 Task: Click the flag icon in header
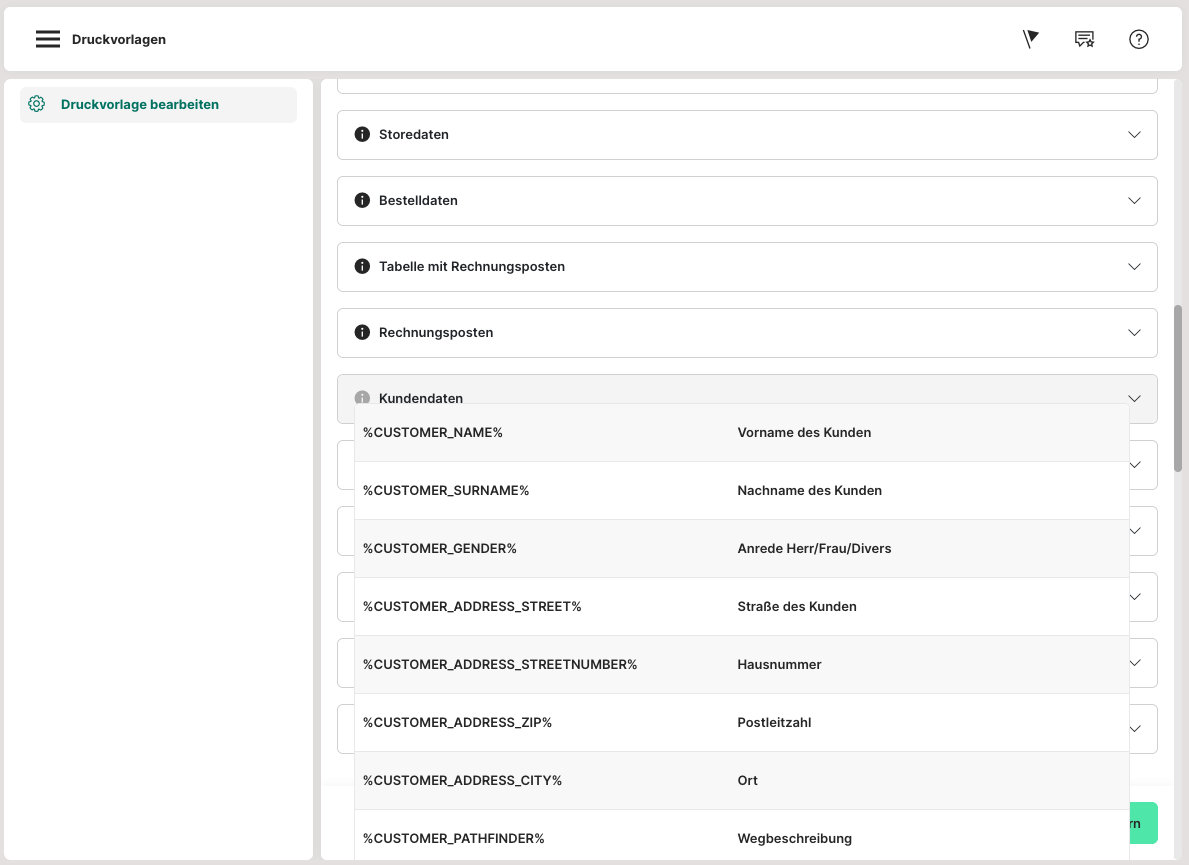pyautogui.click(x=1031, y=39)
